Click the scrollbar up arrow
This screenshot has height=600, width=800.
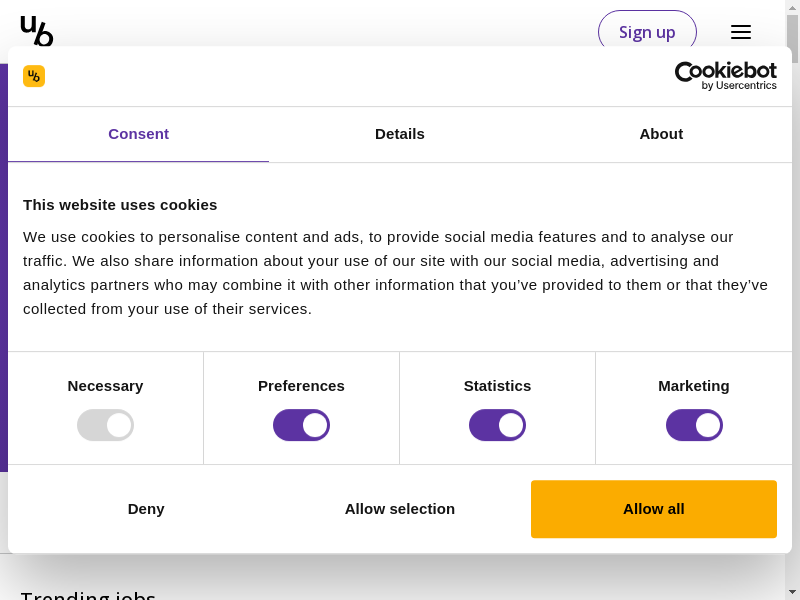[x=792, y=7]
